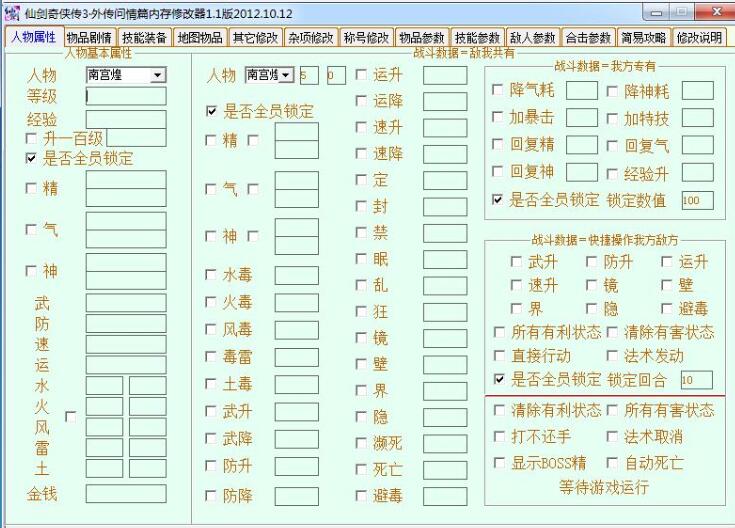Go to the 其它修改 tab
This screenshot has width=735, height=528.
click(255, 37)
